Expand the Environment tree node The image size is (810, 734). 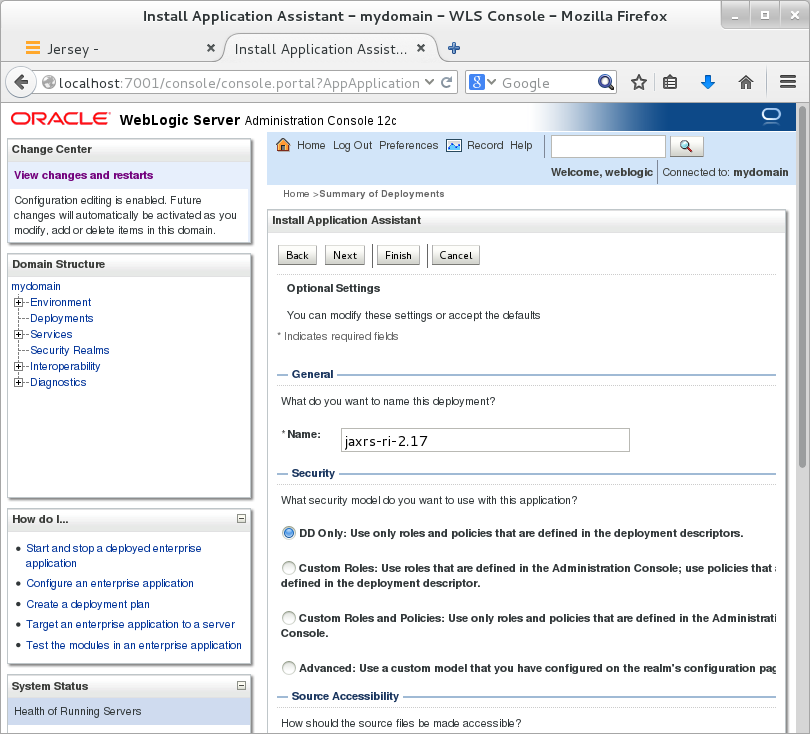tap(19, 302)
